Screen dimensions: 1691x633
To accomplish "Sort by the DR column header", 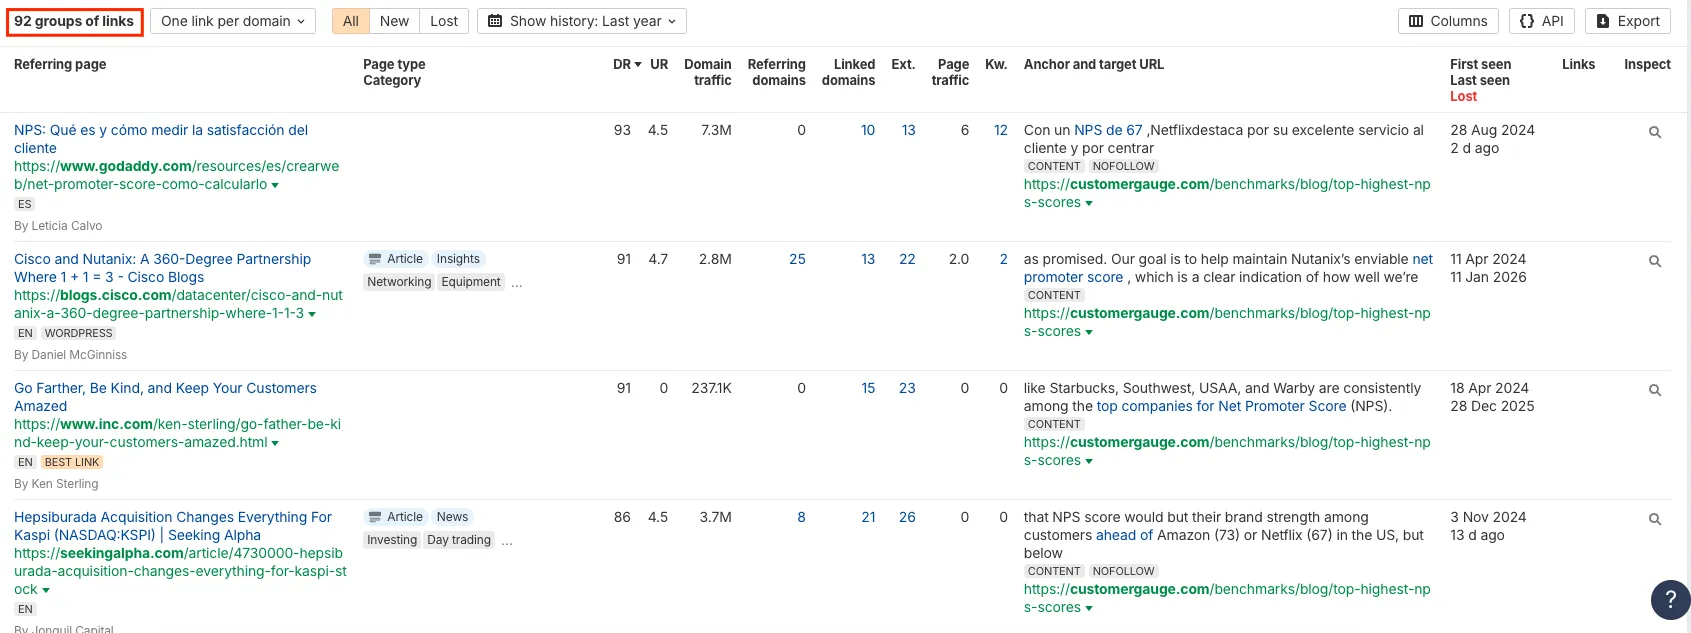I will click(627, 64).
